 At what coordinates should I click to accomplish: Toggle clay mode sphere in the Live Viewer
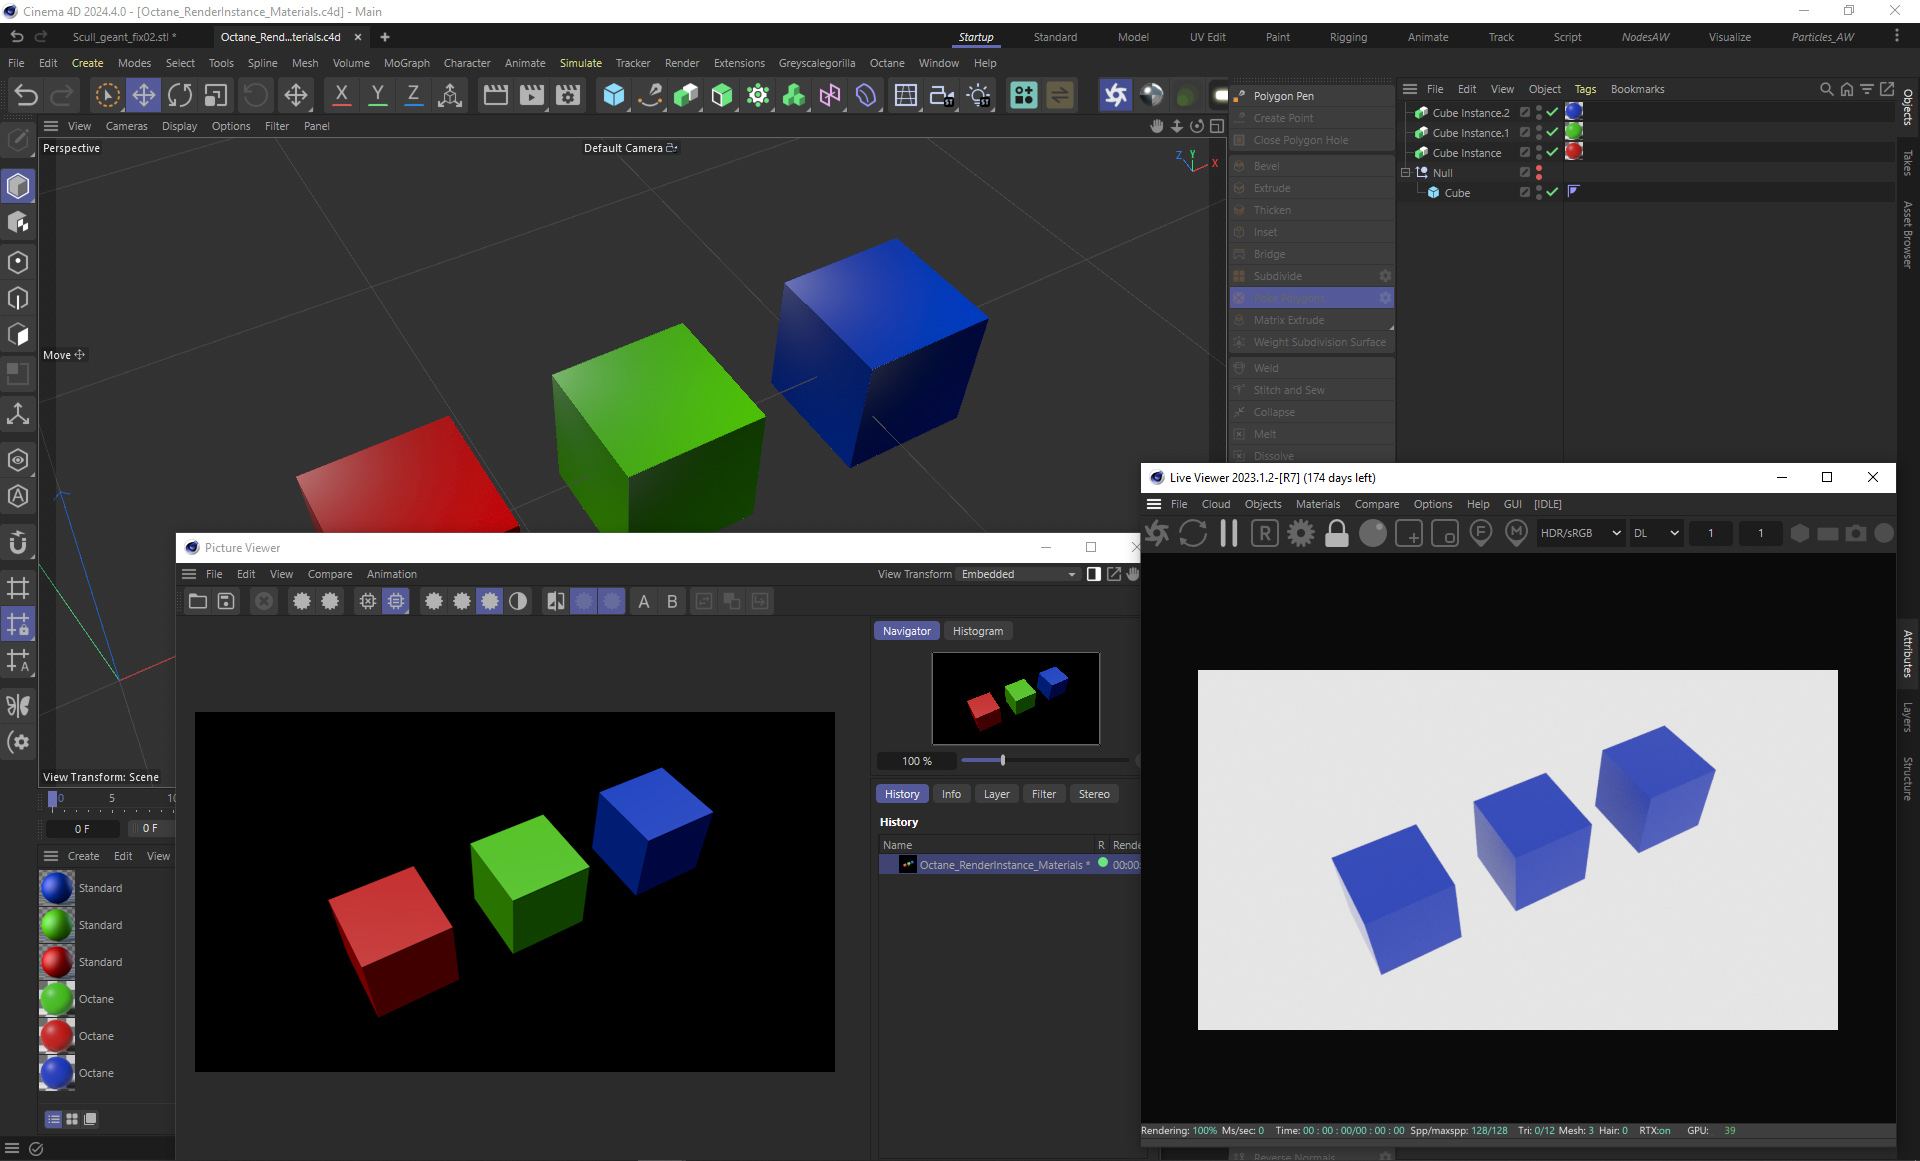coord(1372,533)
